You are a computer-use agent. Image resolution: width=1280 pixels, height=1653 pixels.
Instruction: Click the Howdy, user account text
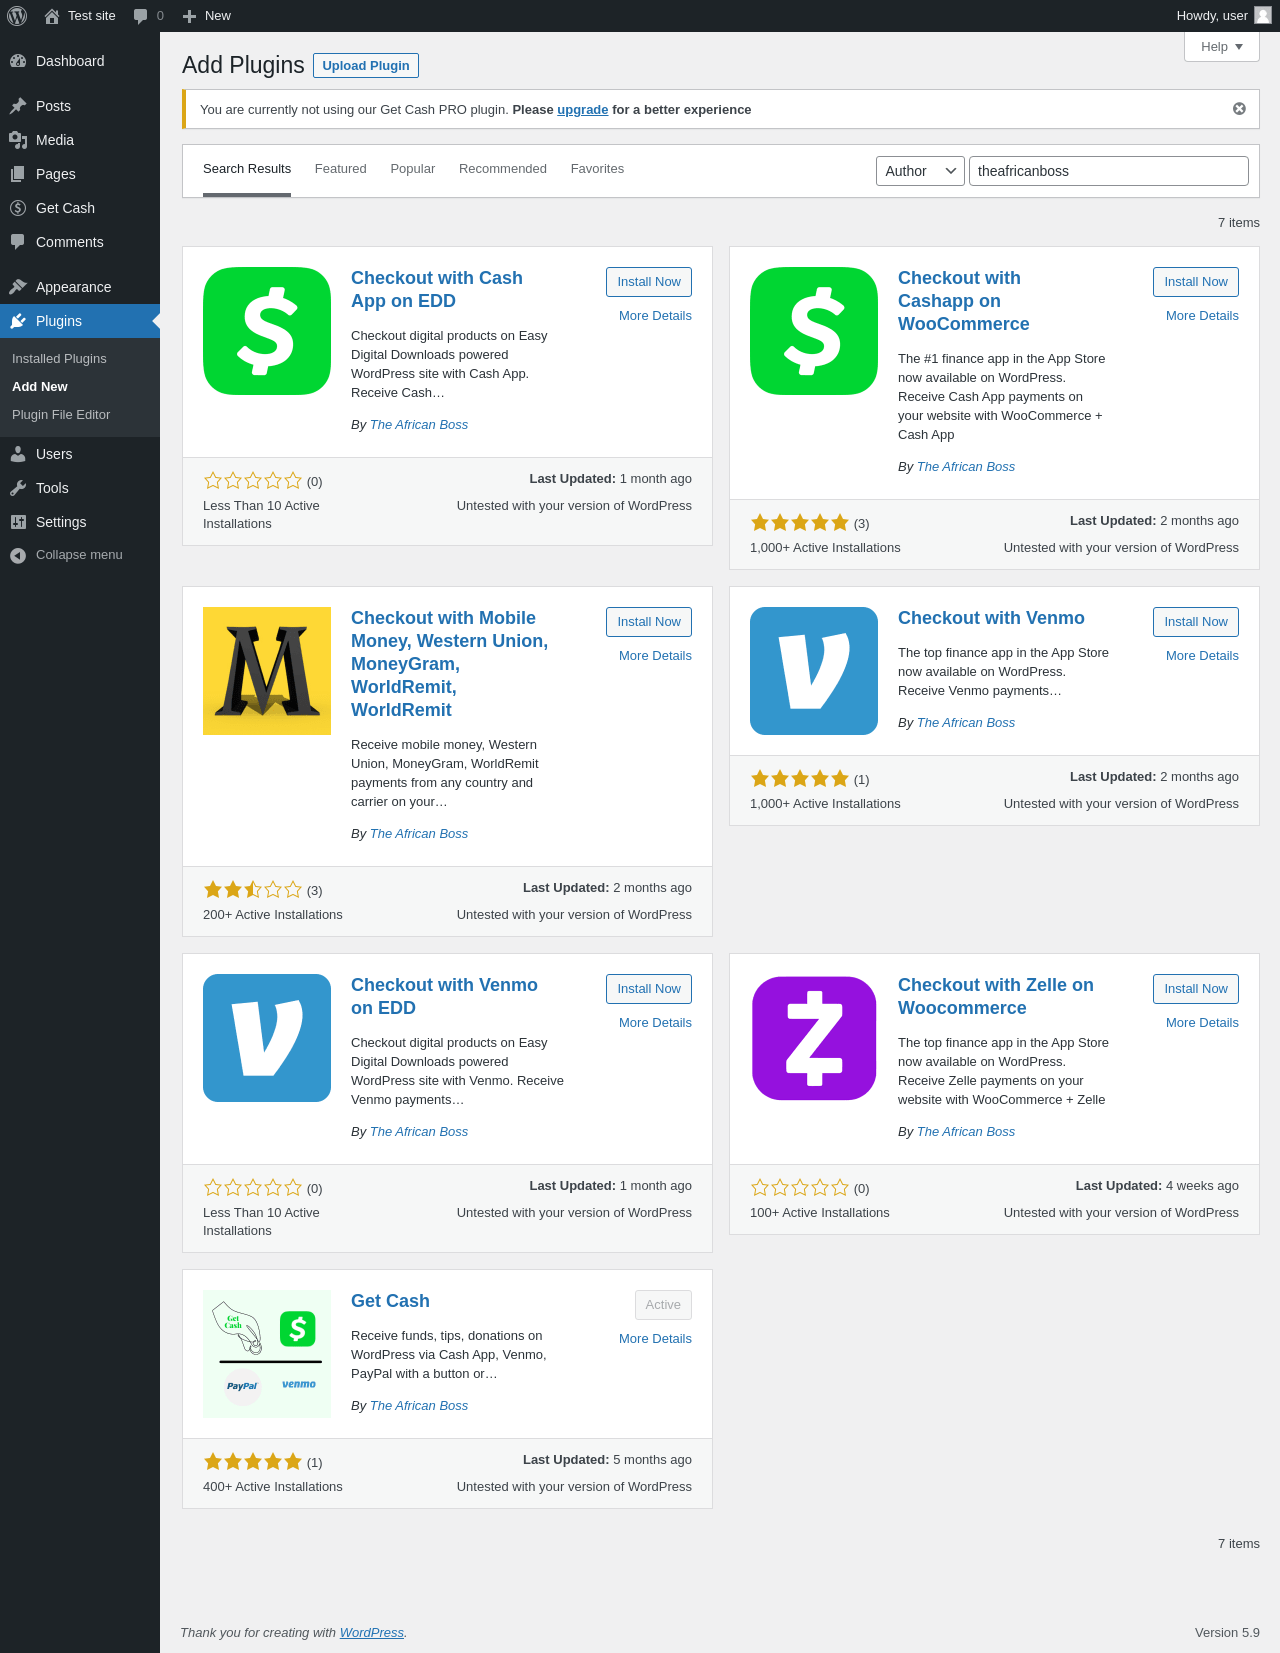coord(1212,16)
